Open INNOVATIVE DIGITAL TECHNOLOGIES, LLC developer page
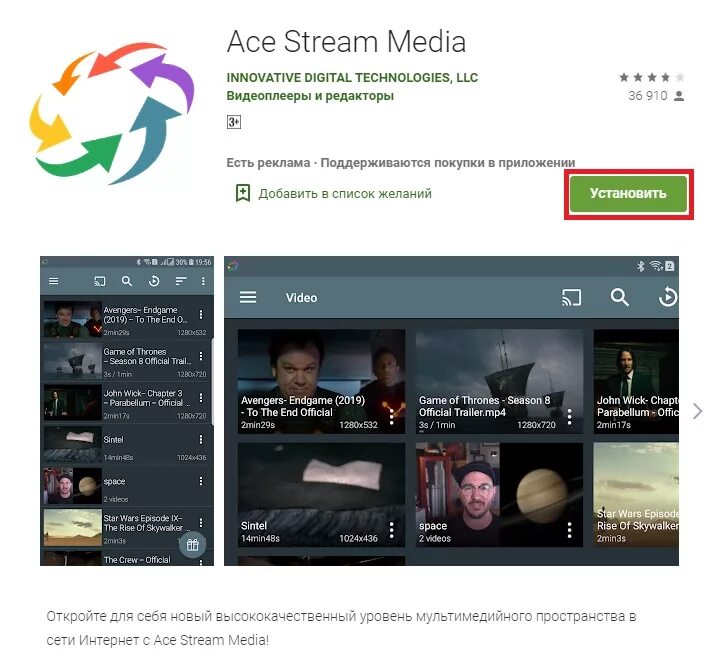716x667 pixels. tap(352, 78)
